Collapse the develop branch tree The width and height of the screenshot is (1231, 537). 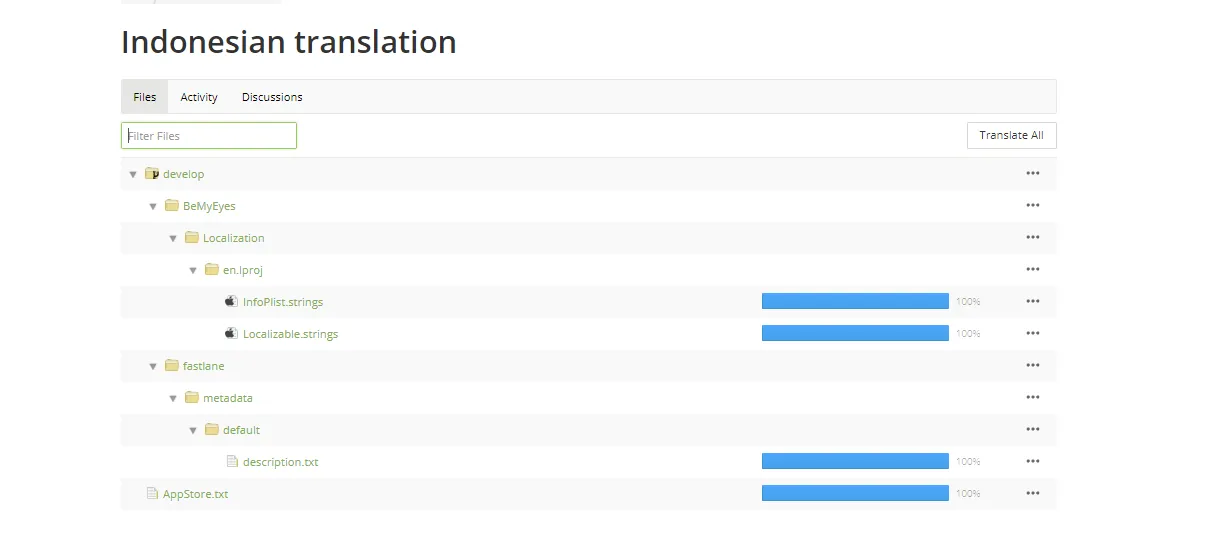(x=133, y=174)
